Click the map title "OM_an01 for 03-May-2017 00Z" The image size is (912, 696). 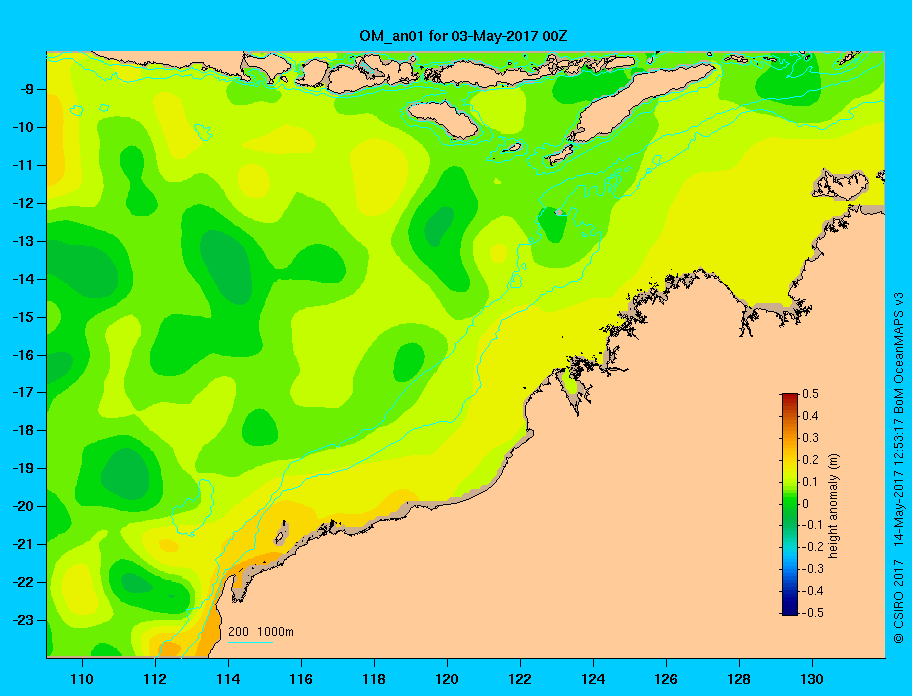point(463,36)
